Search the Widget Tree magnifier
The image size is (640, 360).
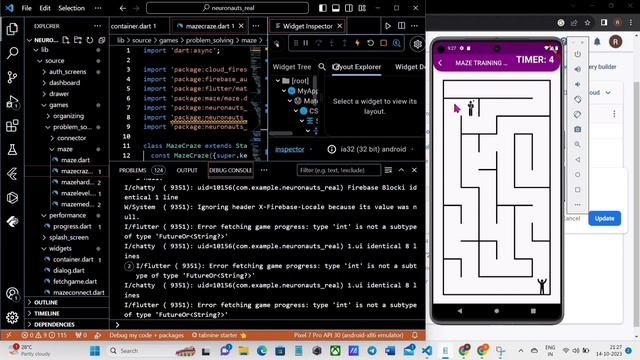point(322,67)
